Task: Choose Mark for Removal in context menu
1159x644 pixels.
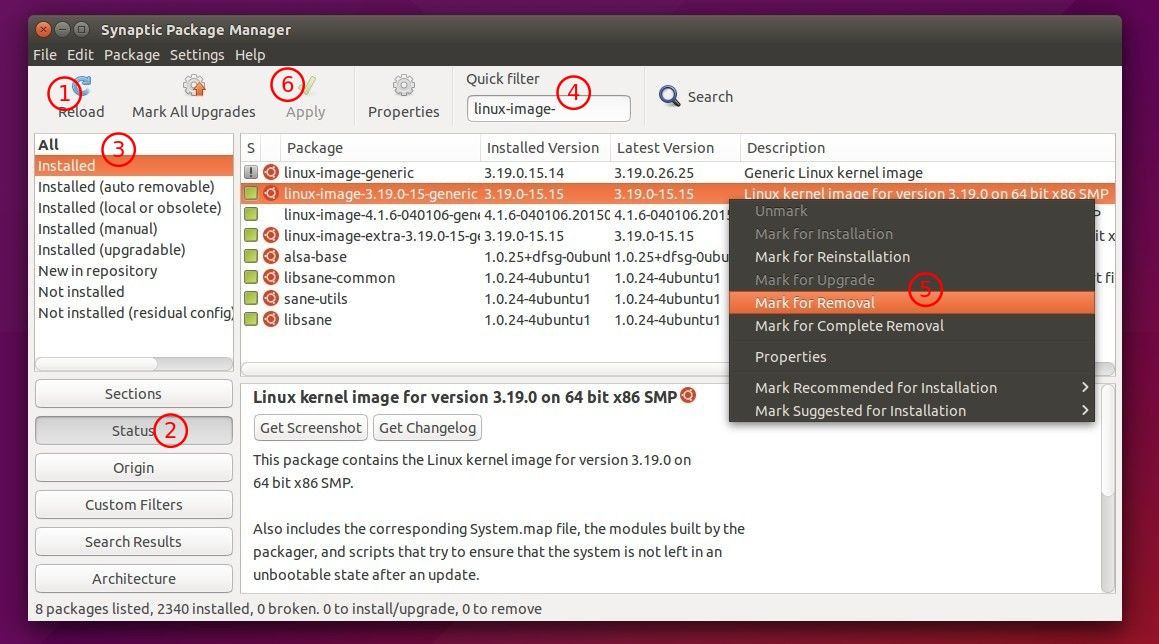Action: (911, 302)
